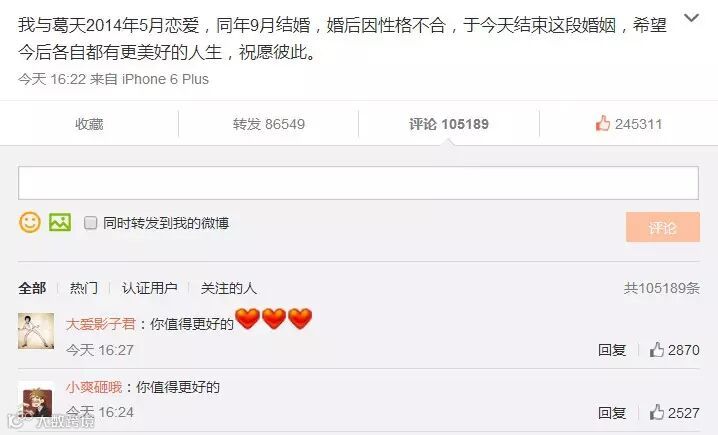This screenshot has width=718, height=435.
Task: Show comments from 认证用户
Action: [x=149, y=288]
